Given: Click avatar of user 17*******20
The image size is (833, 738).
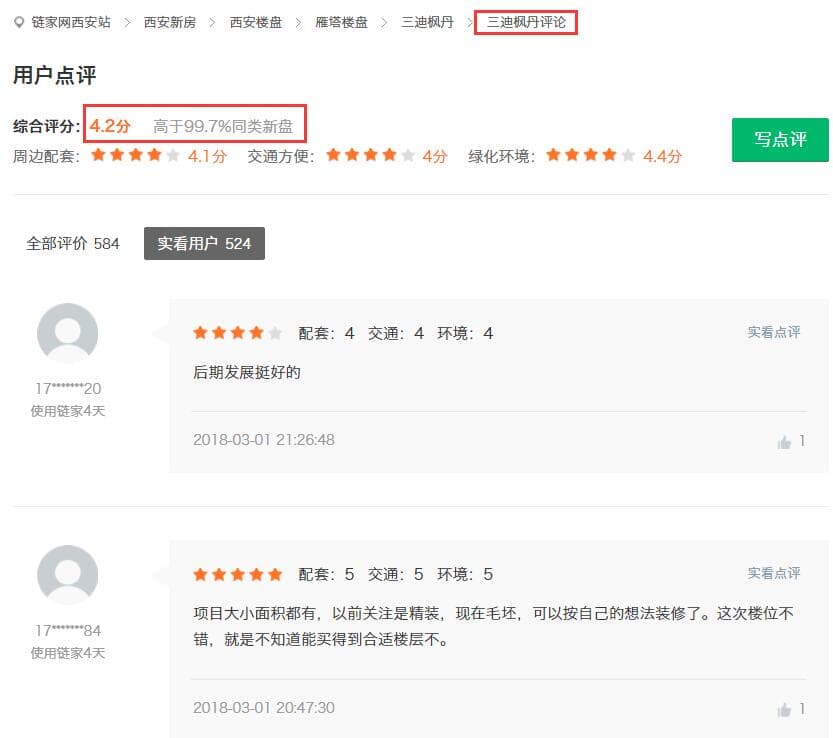Looking at the screenshot, I should point(67,333).
